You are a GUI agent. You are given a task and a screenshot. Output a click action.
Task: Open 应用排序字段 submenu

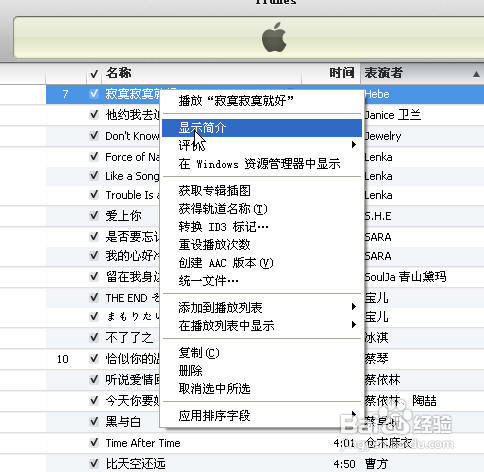[x=262, y=416]
